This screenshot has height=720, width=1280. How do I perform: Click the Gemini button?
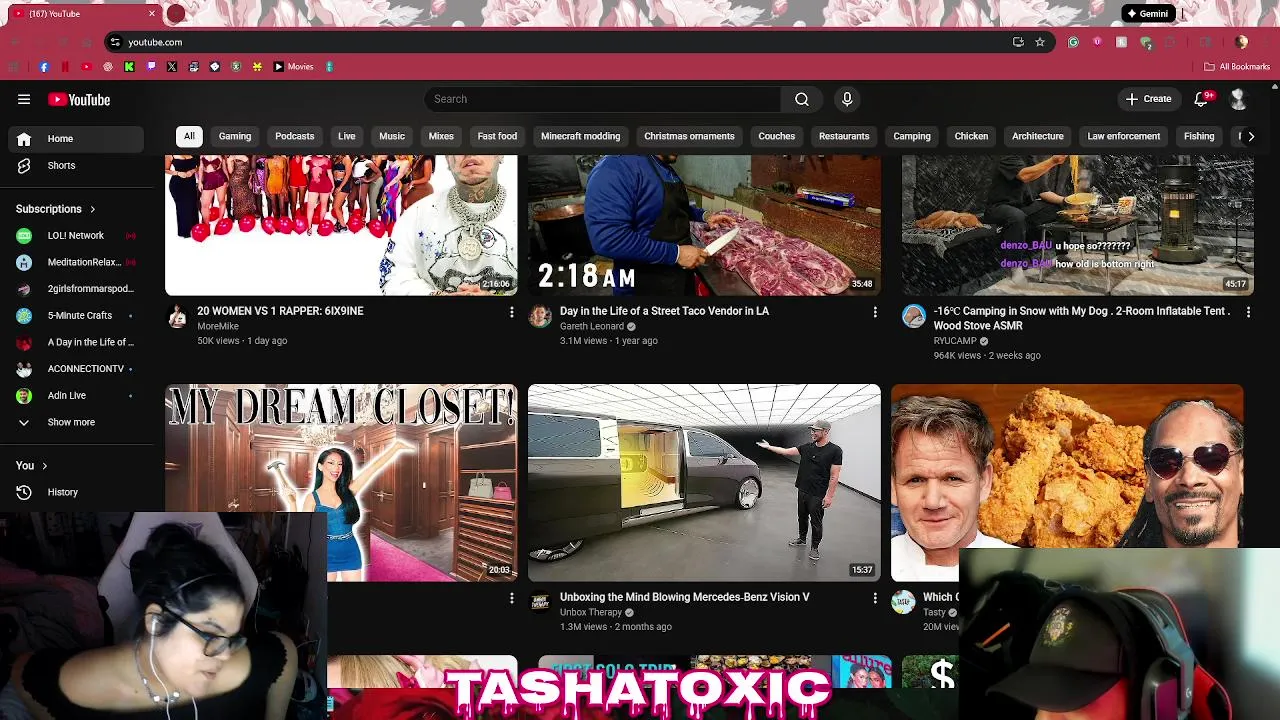[1147, 14]
